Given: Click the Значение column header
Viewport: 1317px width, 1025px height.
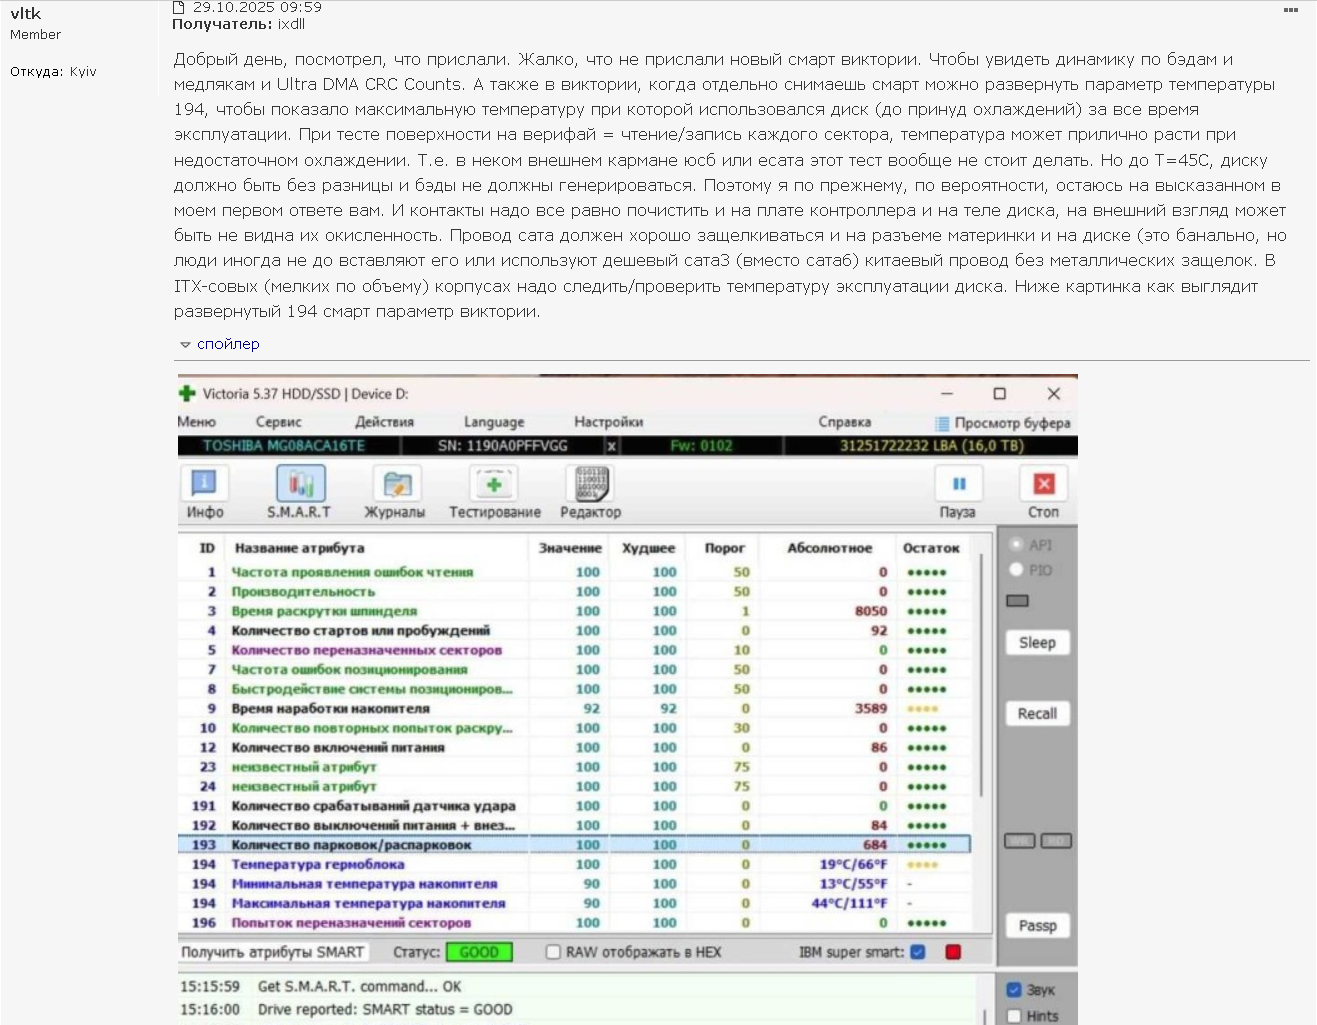Looking at the screenshot, I should [570, 548].
